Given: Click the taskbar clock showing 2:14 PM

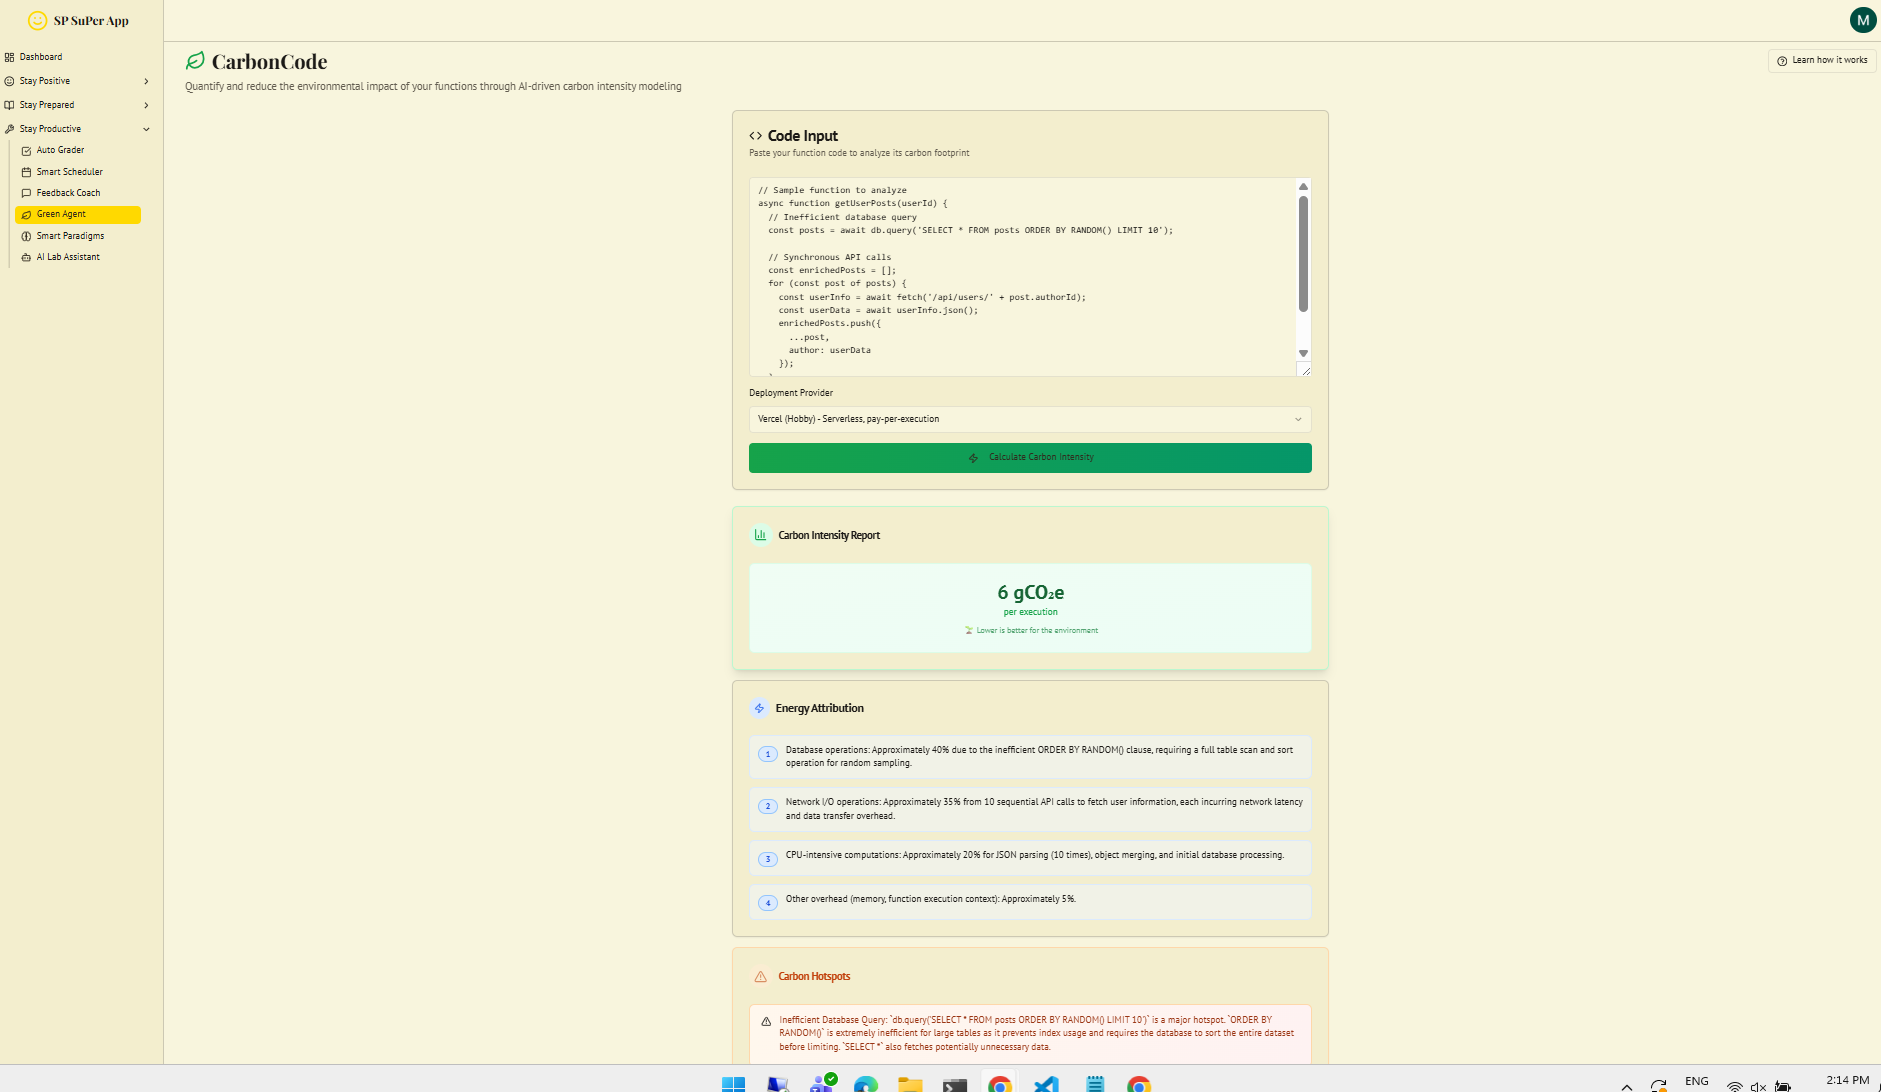Looking at the screenshot, I should point(1847,1081).
